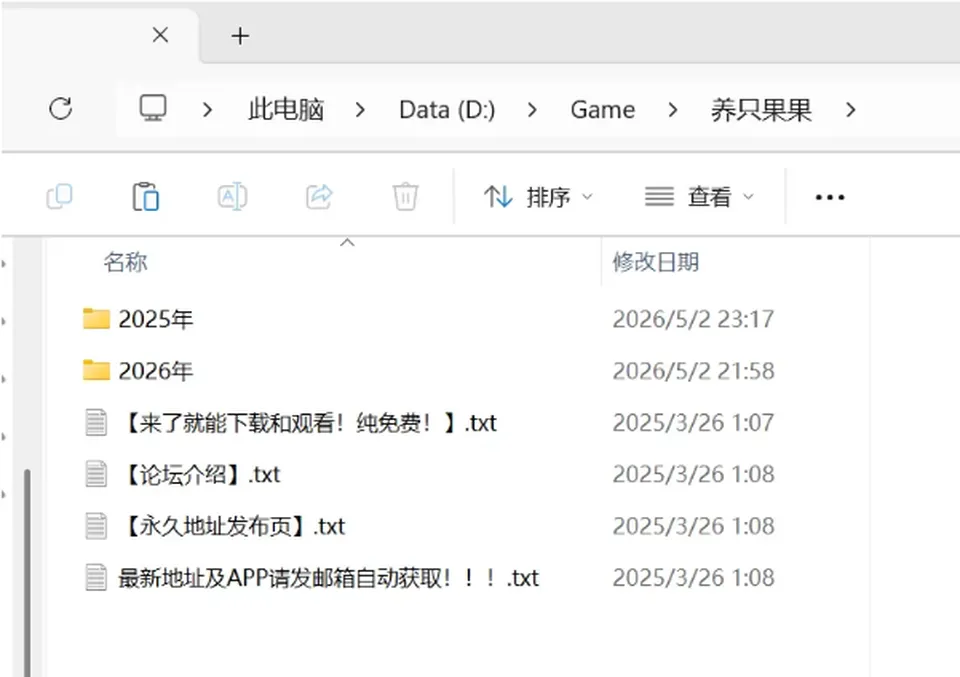Add a new tab with plus button
The width and height of the screenshot is (960, 677).
[240, 36]
